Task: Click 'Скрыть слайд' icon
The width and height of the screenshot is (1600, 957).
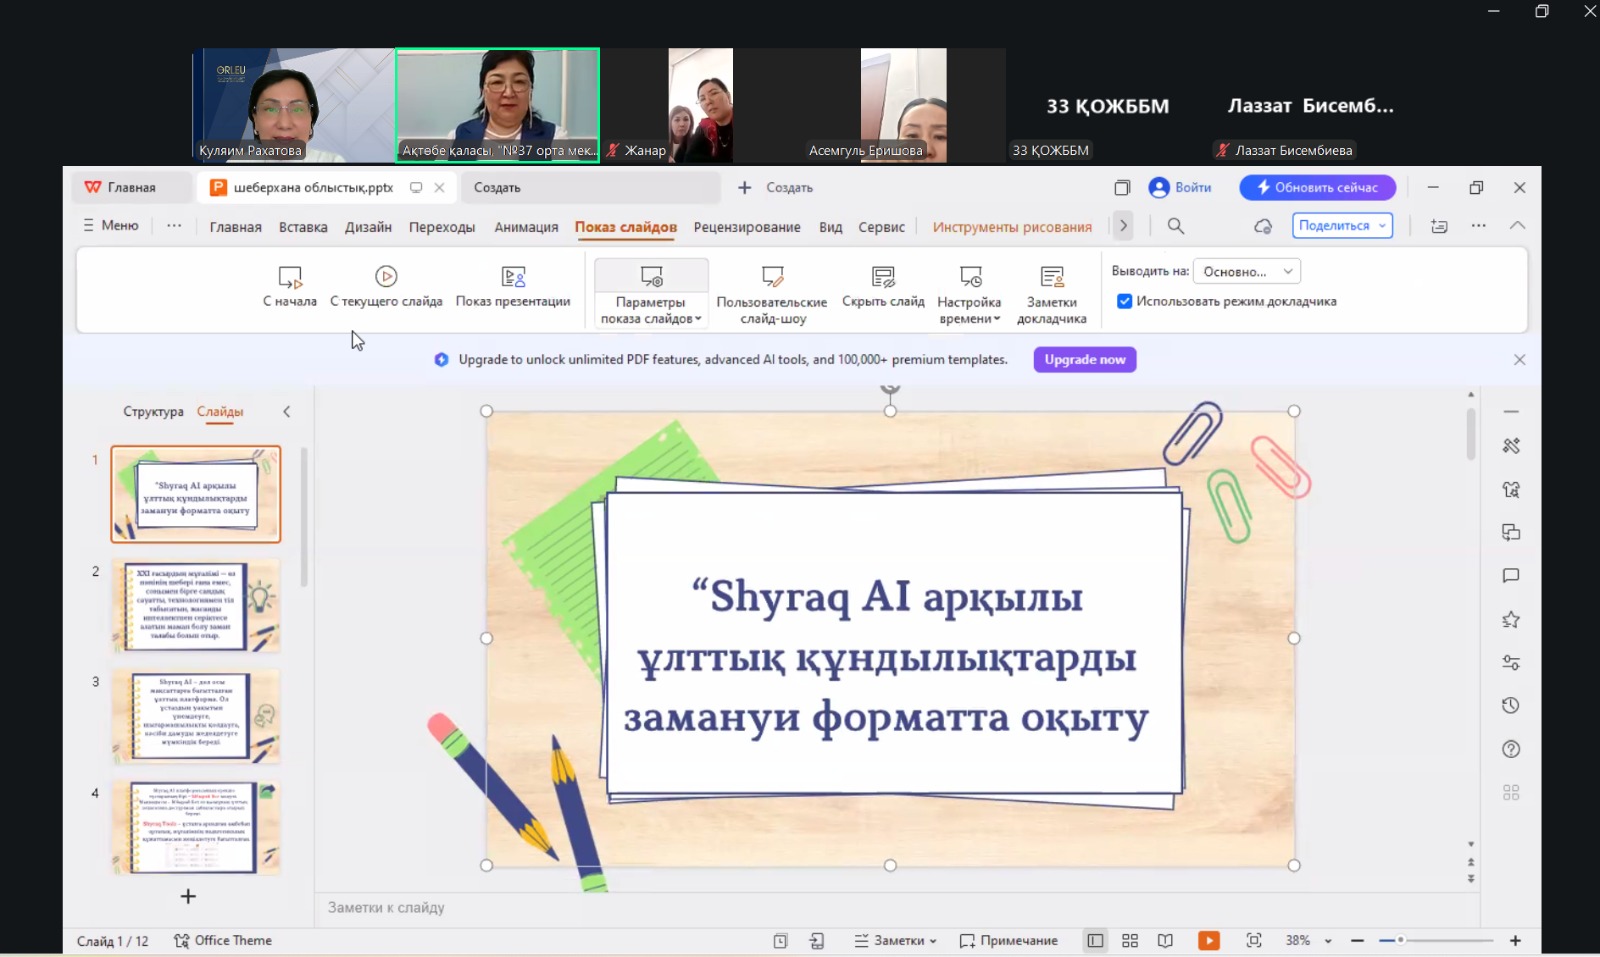Action: (x=883, y=277)
